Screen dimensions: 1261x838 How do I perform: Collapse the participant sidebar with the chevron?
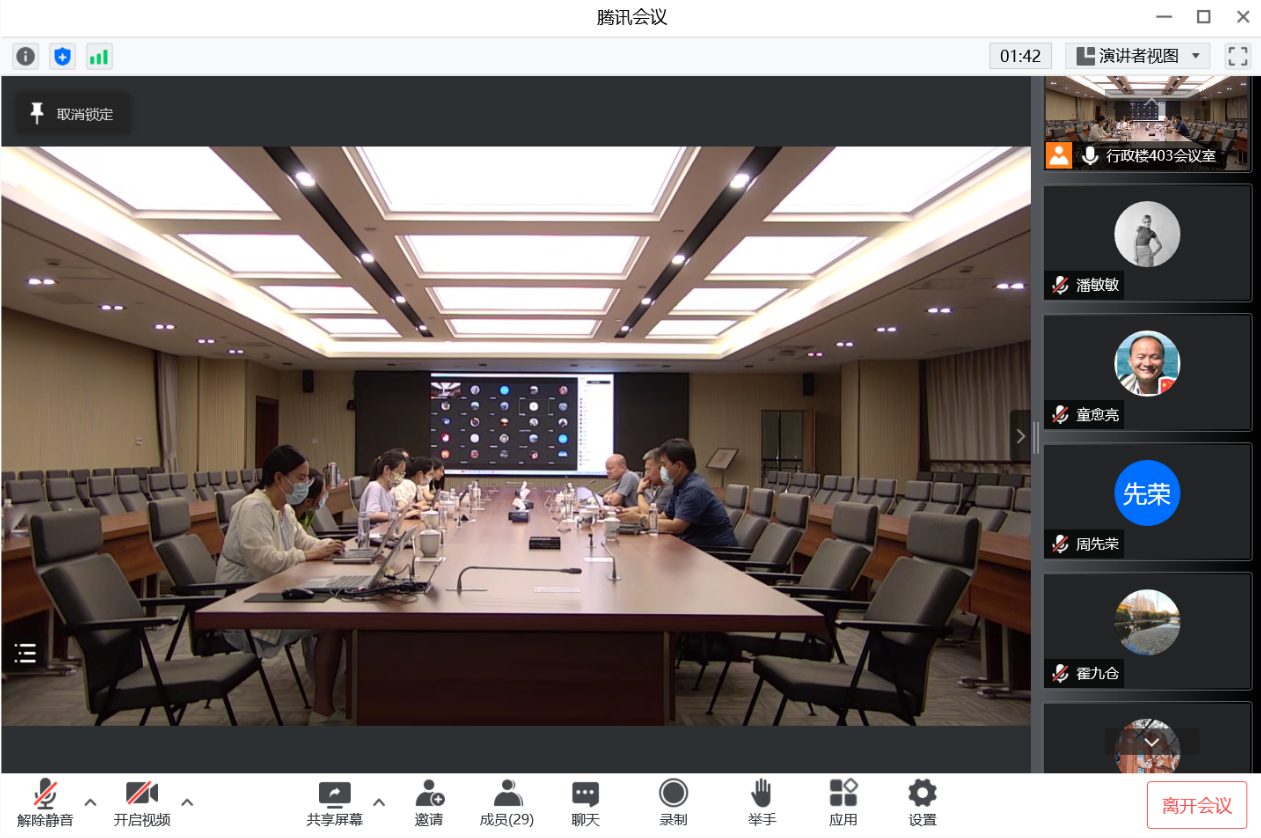[1020, 436]
